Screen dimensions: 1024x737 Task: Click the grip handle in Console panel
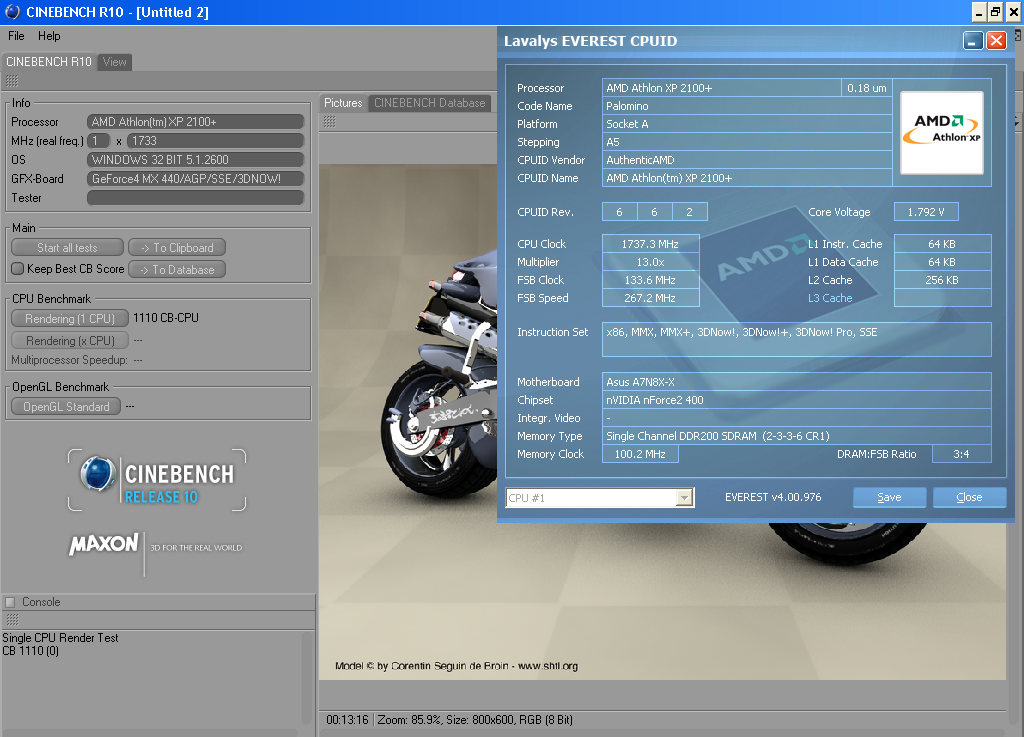(x=12, y=619)
